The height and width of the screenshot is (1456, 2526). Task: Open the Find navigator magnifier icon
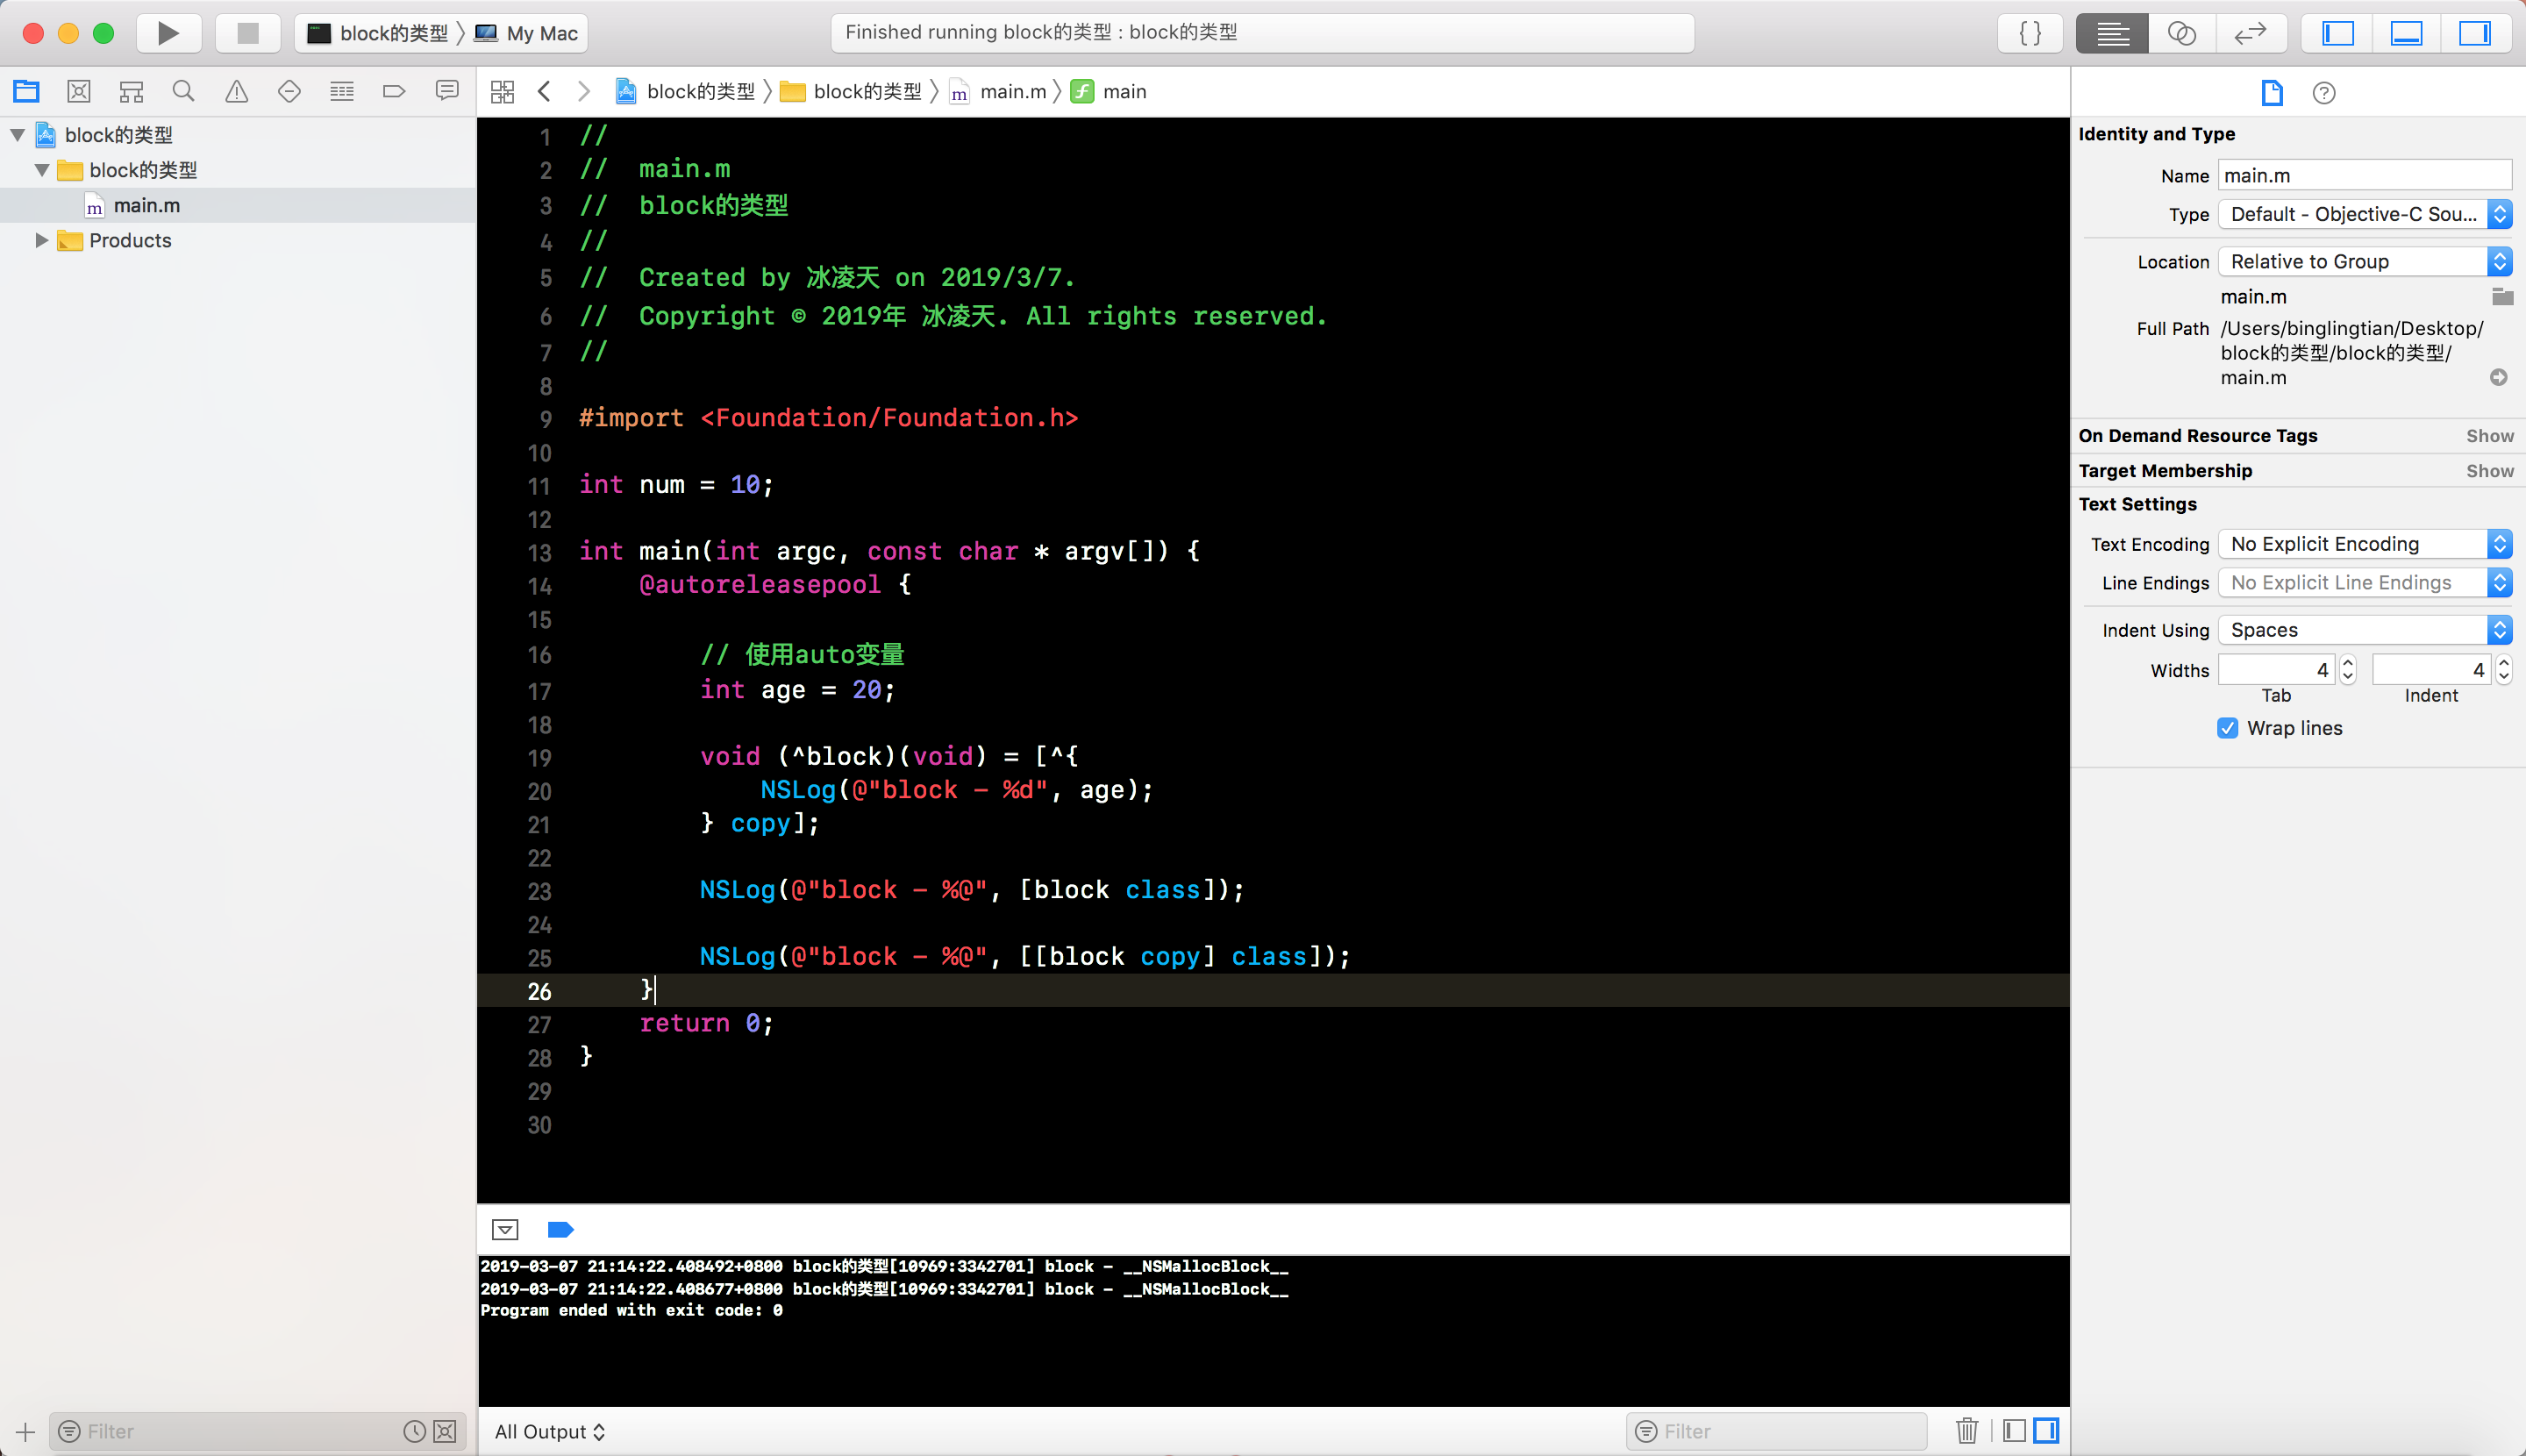(183, 92)
